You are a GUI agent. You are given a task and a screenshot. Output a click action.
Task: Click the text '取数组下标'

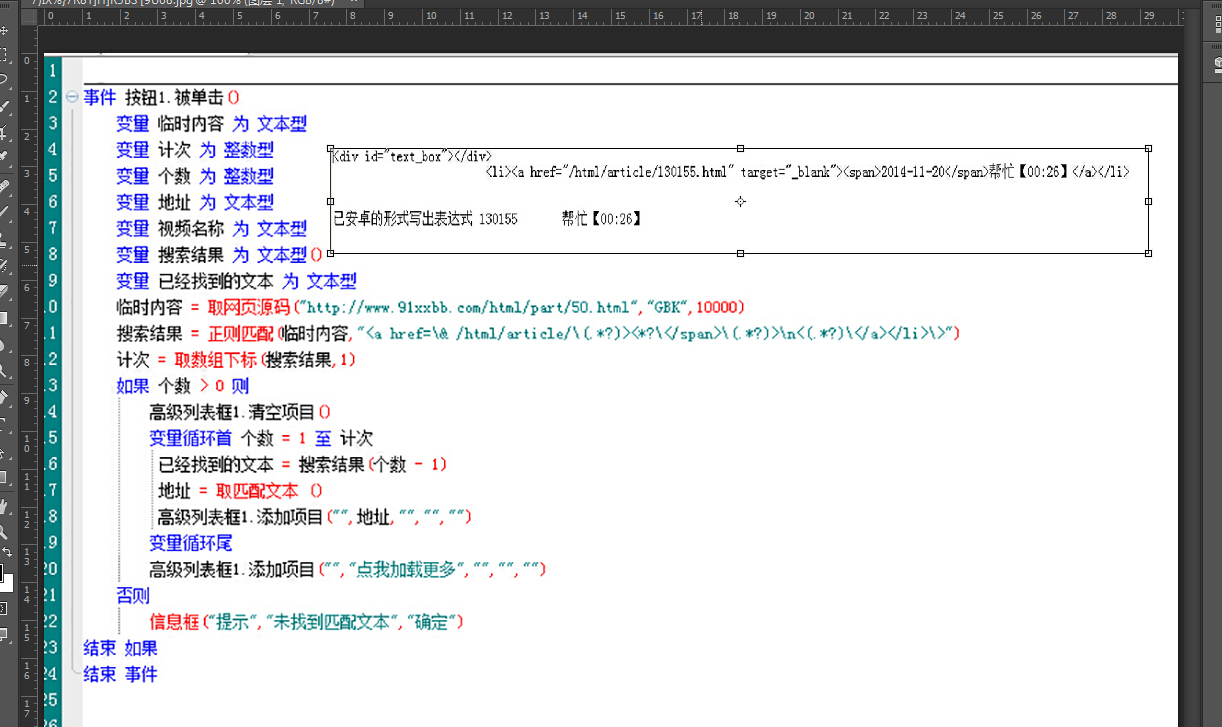pos(215,359)
